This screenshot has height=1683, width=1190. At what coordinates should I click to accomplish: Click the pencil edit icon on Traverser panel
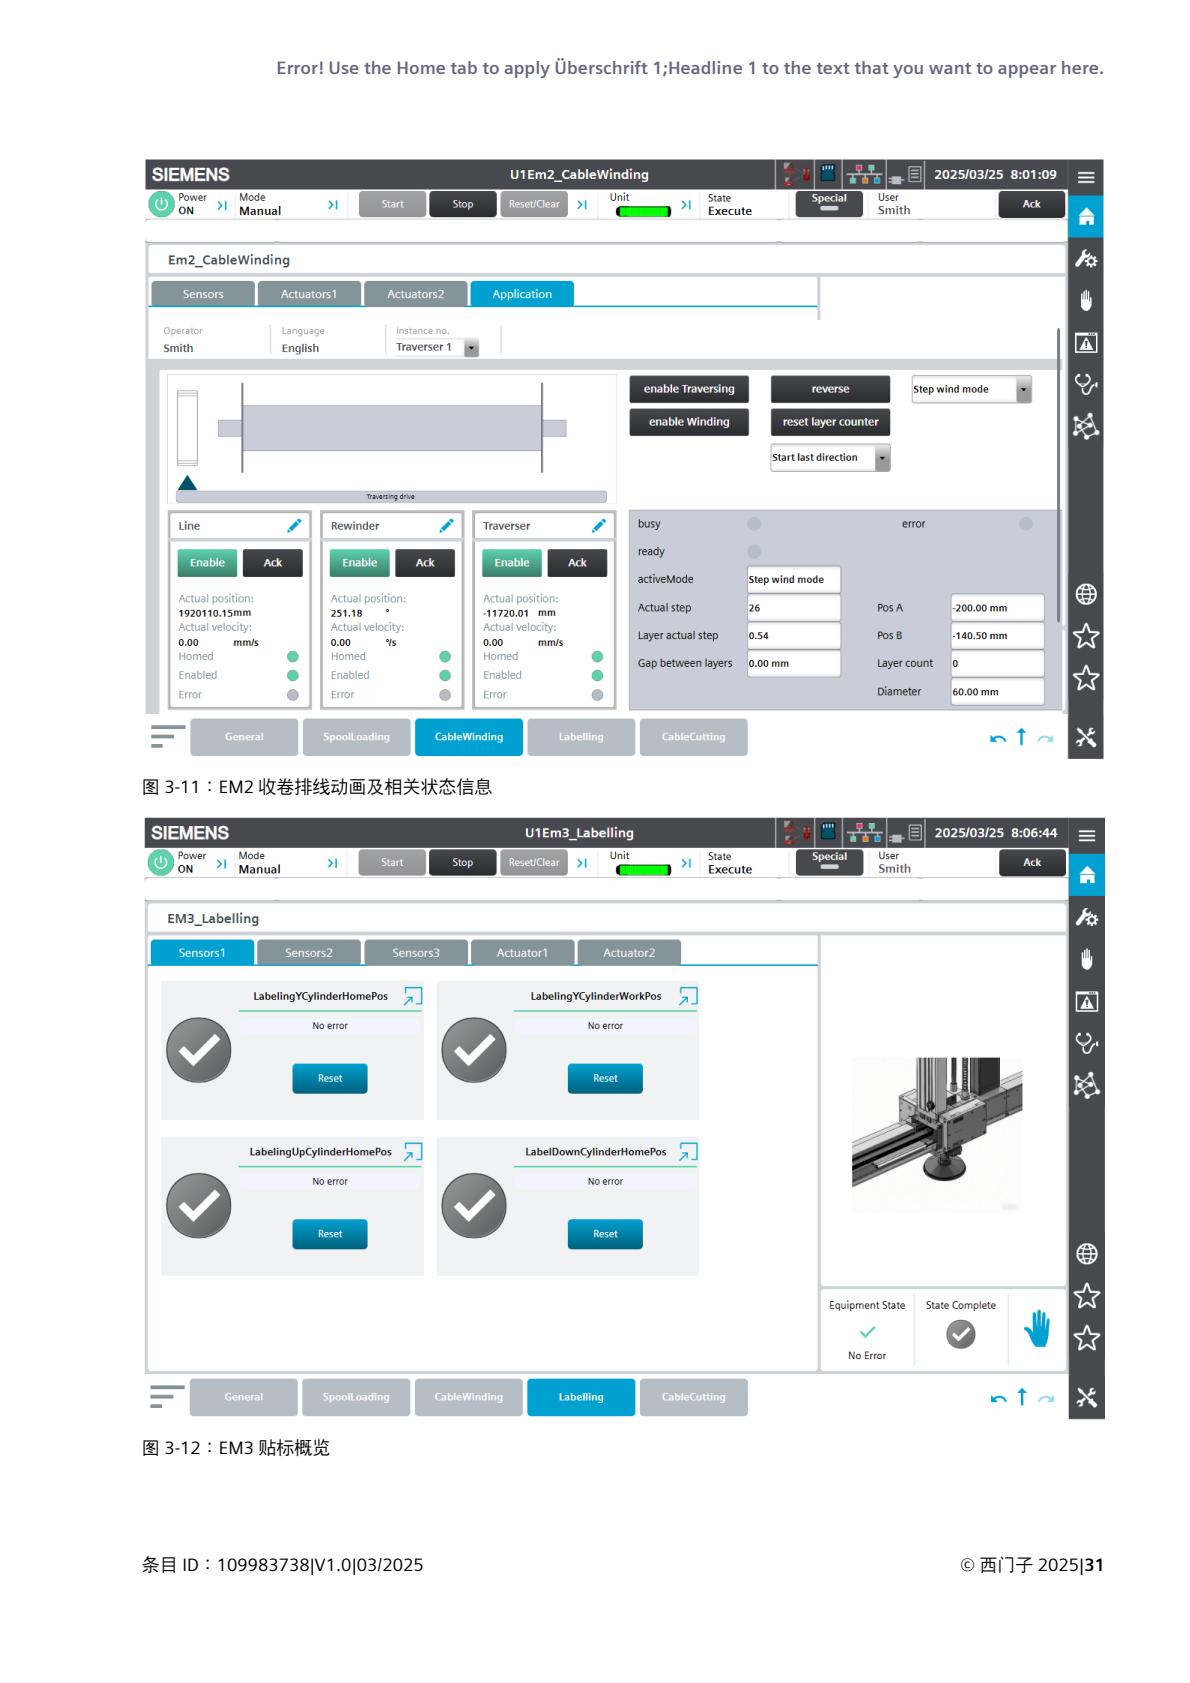pos(598,526)
